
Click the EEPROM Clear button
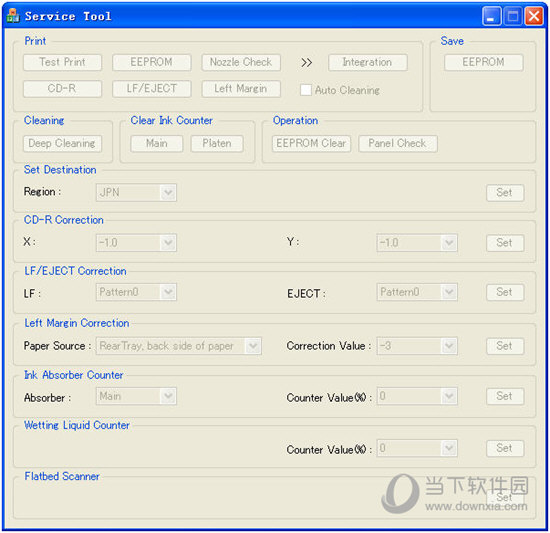pyautogui.click(x=311, y=143)
